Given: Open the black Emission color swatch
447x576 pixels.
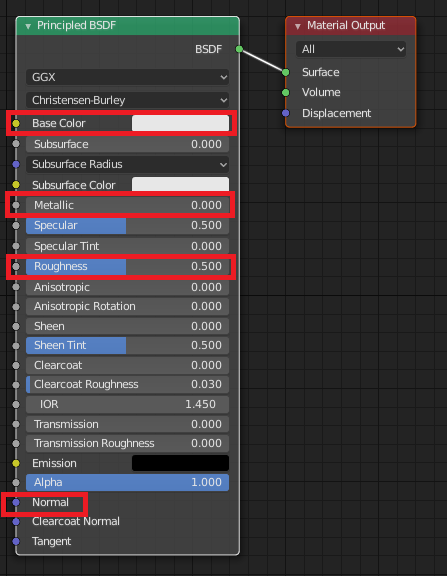Looking at the screenshot, I should (180, 463).
